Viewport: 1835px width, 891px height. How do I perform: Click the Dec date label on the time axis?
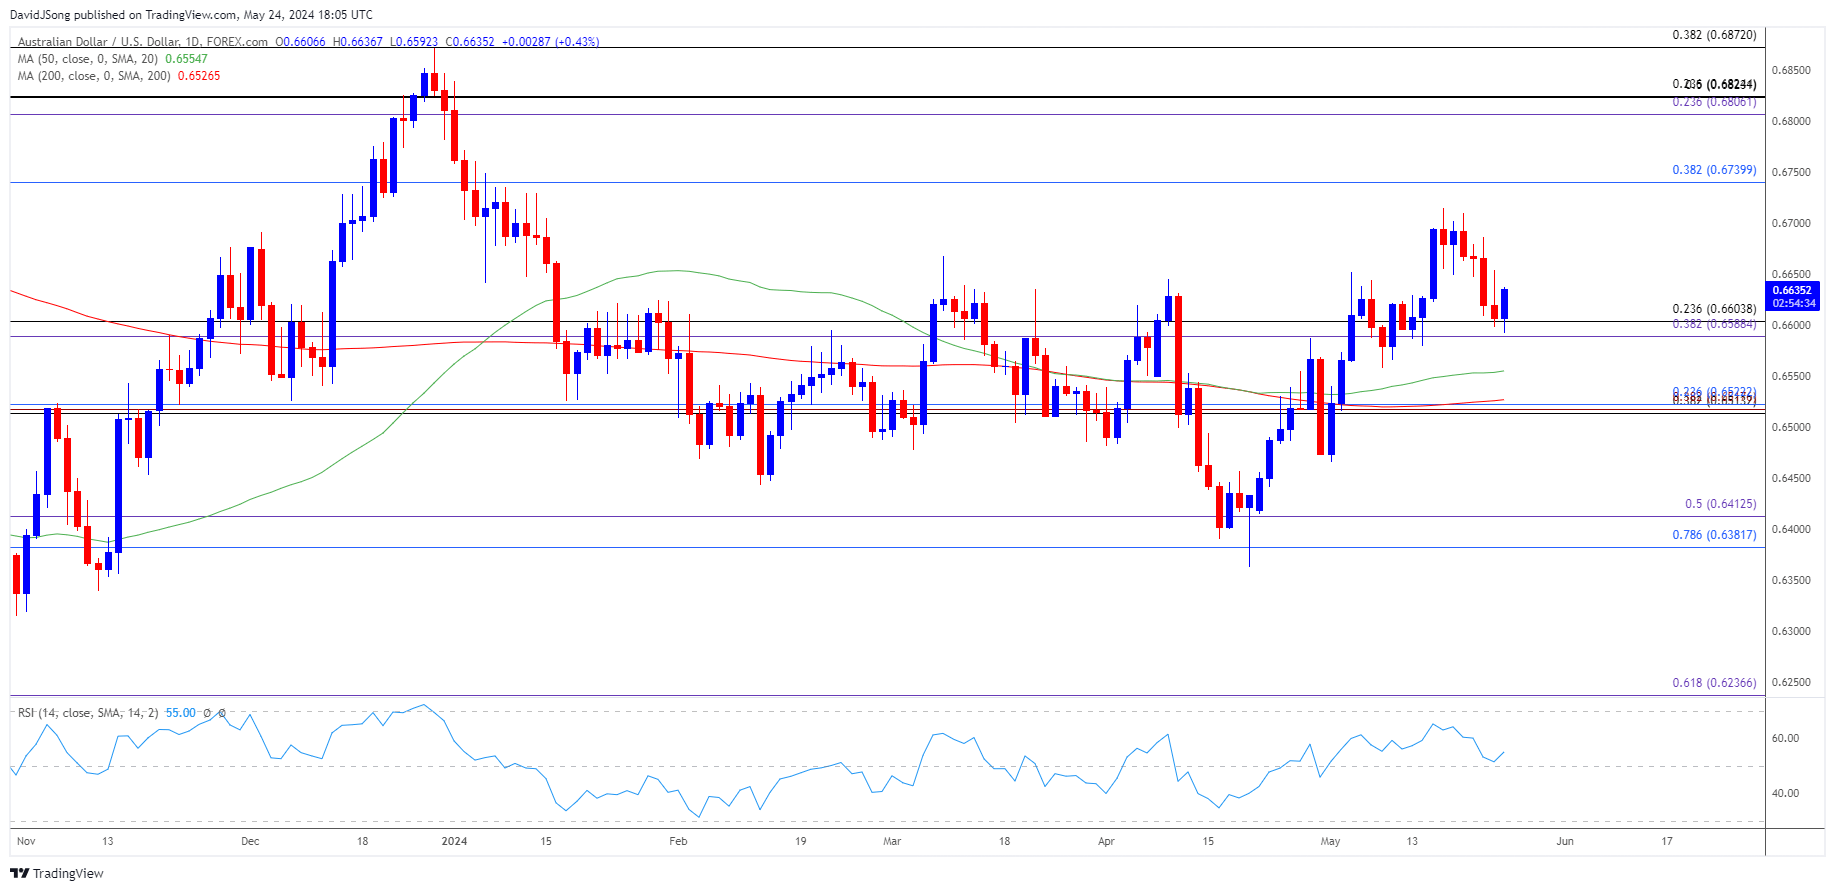(250, 841)
